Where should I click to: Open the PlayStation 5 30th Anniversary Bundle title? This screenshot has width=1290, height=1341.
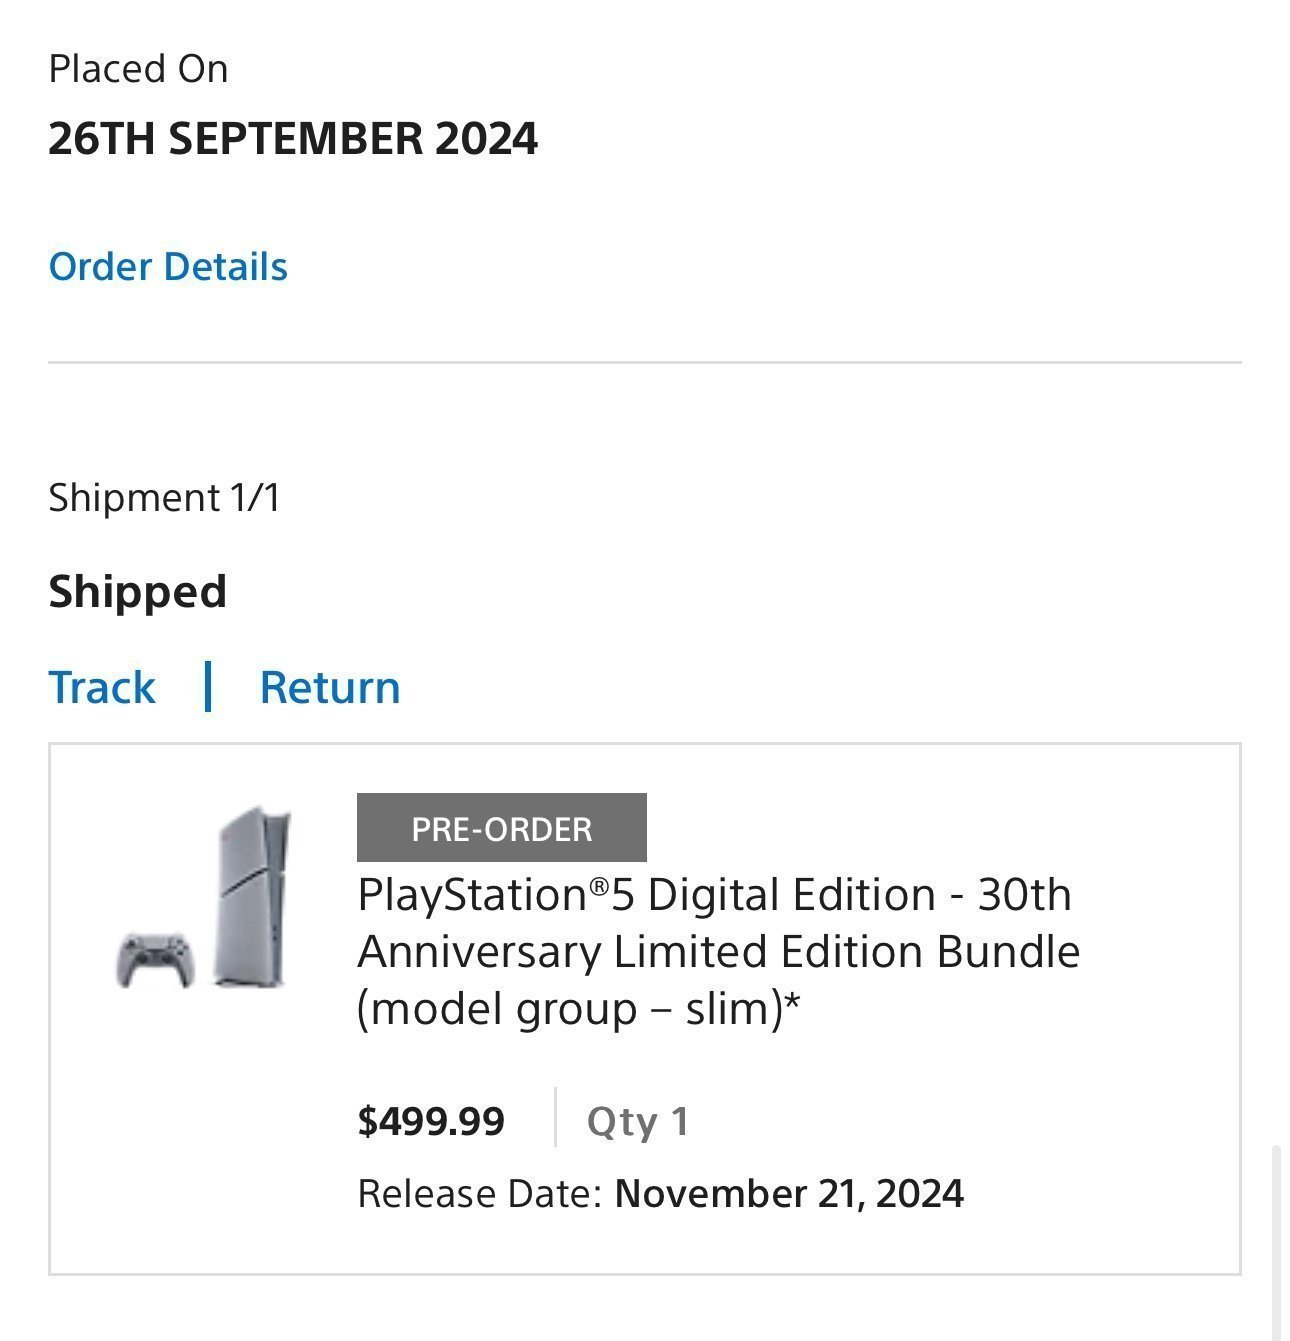click(x=716, y=951)
